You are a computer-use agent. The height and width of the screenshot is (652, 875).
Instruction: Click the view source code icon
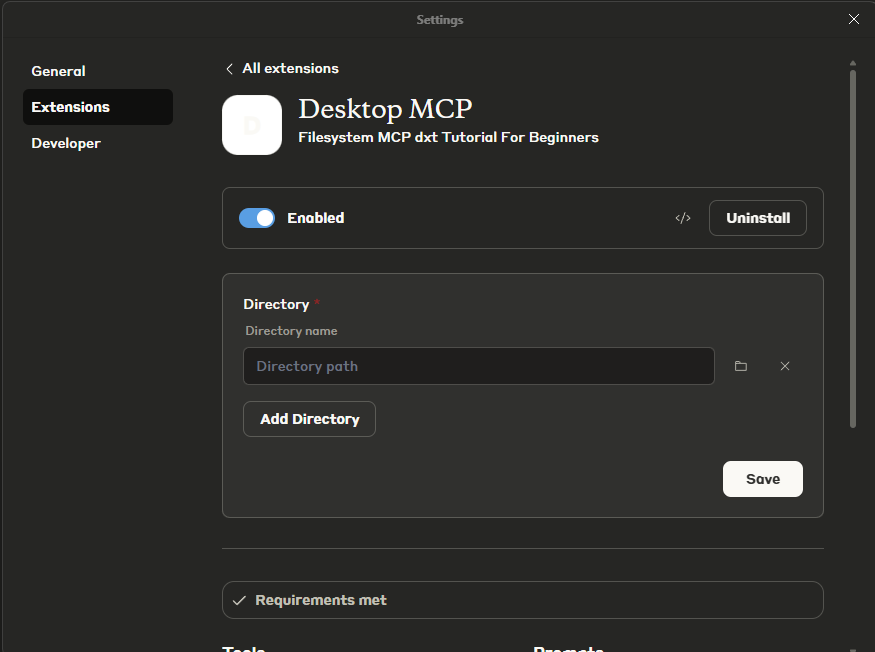point(683,218)
